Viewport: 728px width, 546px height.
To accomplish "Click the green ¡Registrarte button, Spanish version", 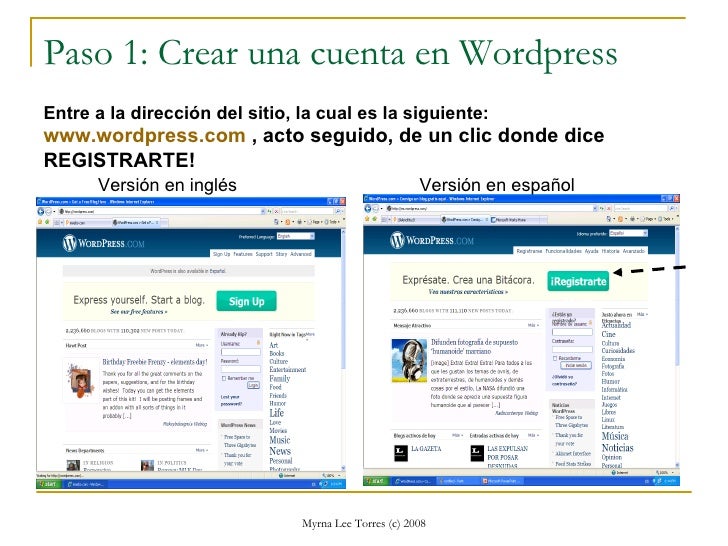I will click(578, 281).
